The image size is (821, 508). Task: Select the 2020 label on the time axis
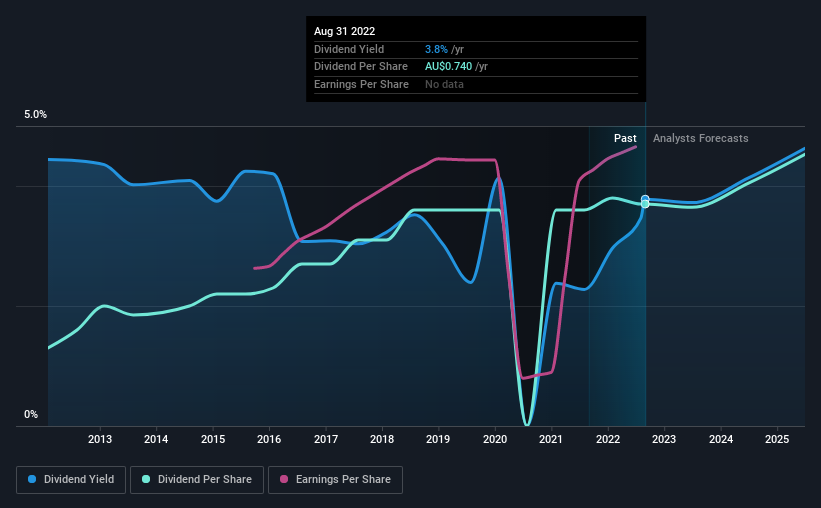tap(495, 439)
